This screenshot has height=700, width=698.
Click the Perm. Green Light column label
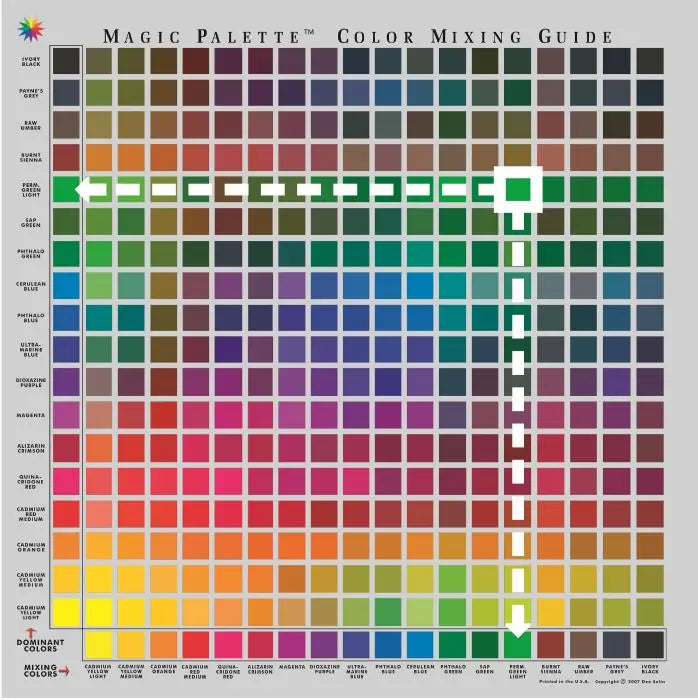(x=518, y=671)
